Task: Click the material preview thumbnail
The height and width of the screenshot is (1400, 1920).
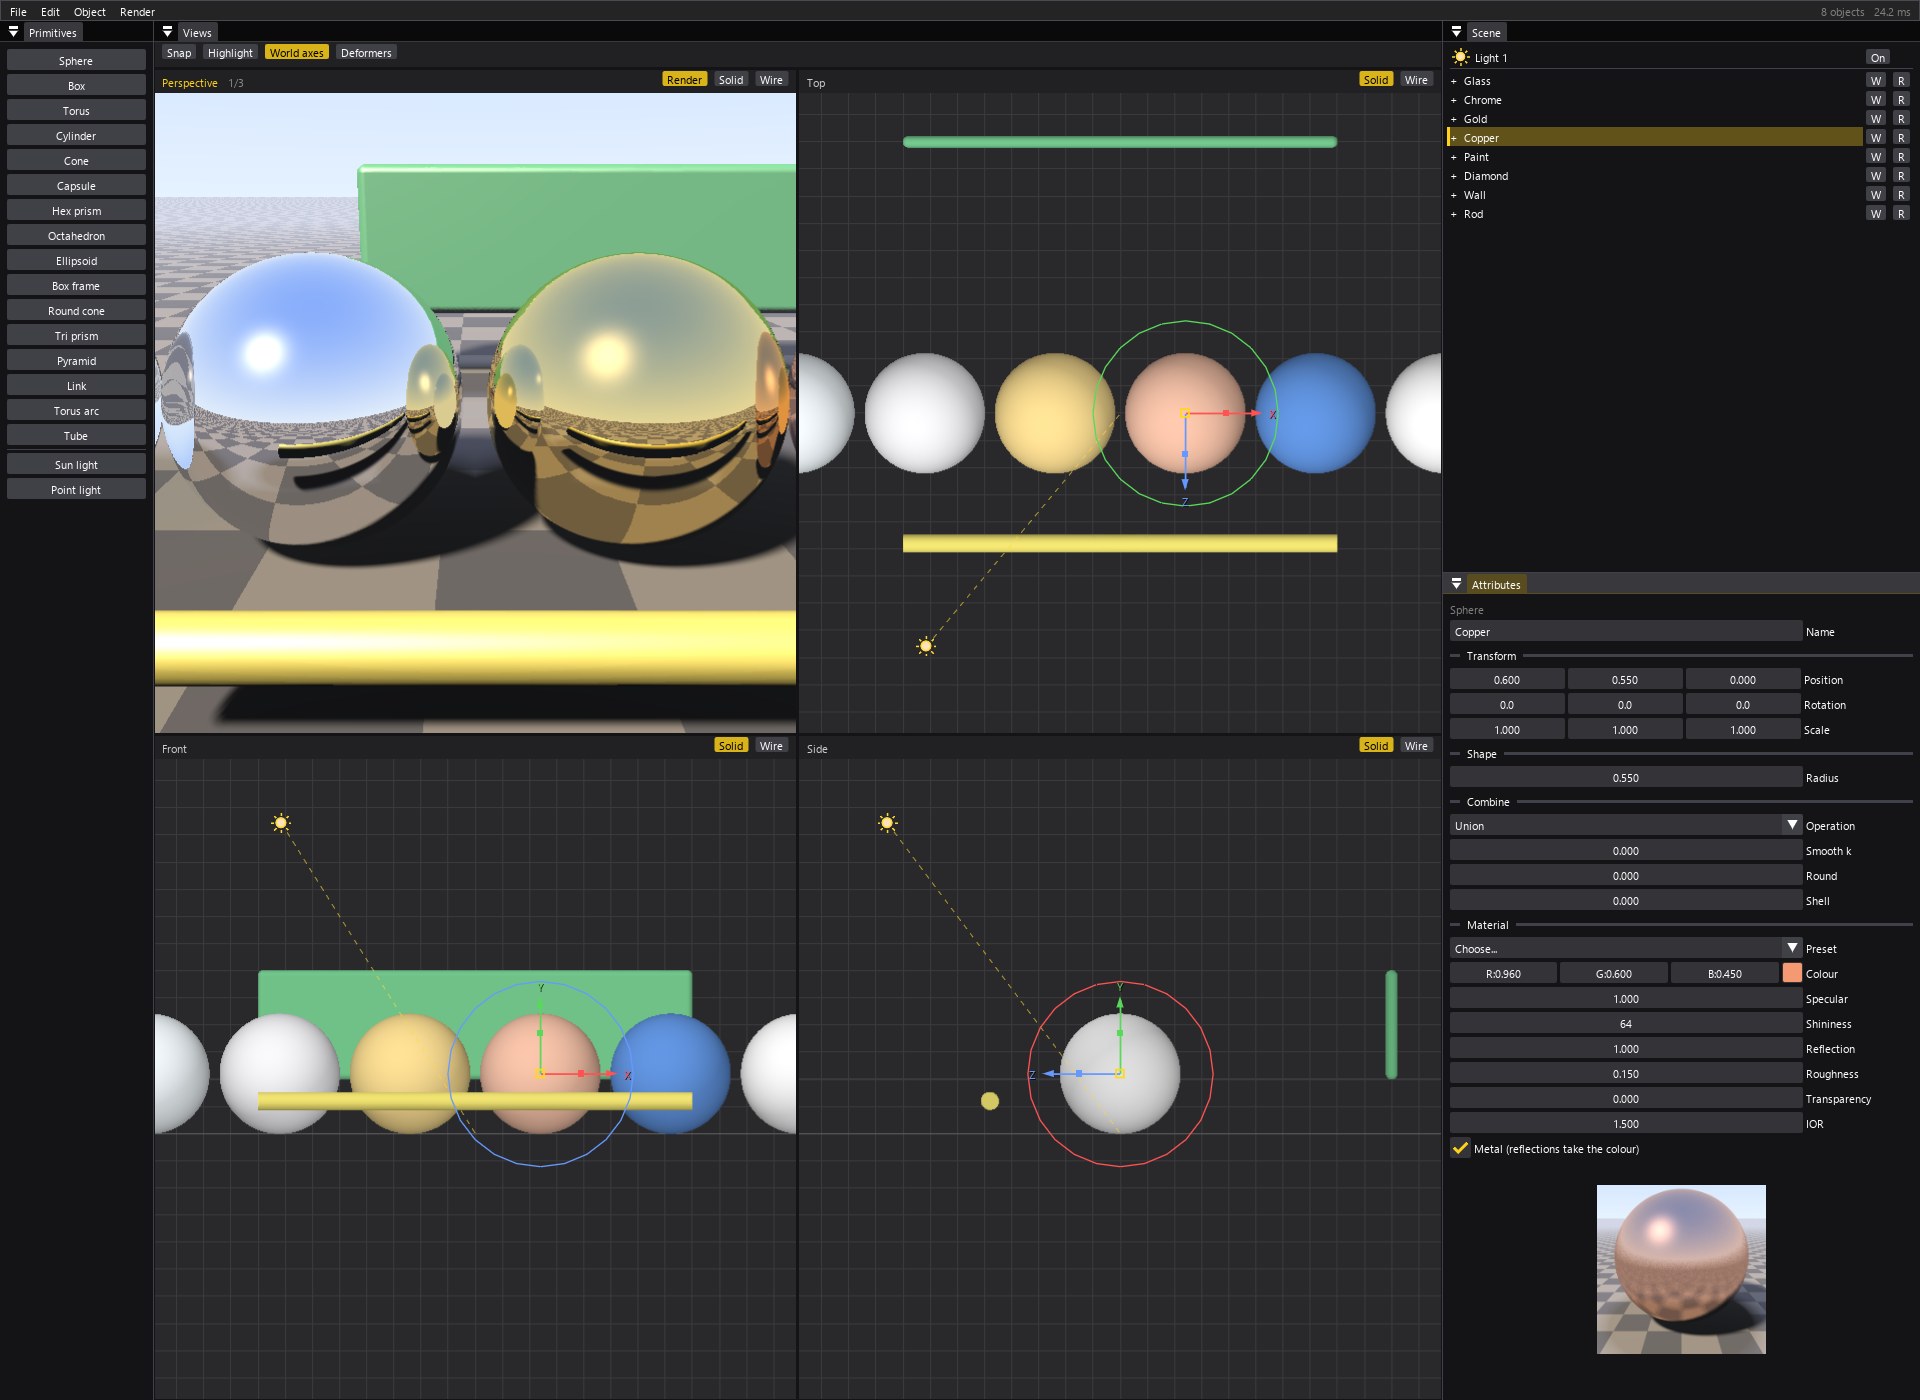Action: coord(1681,1269)
